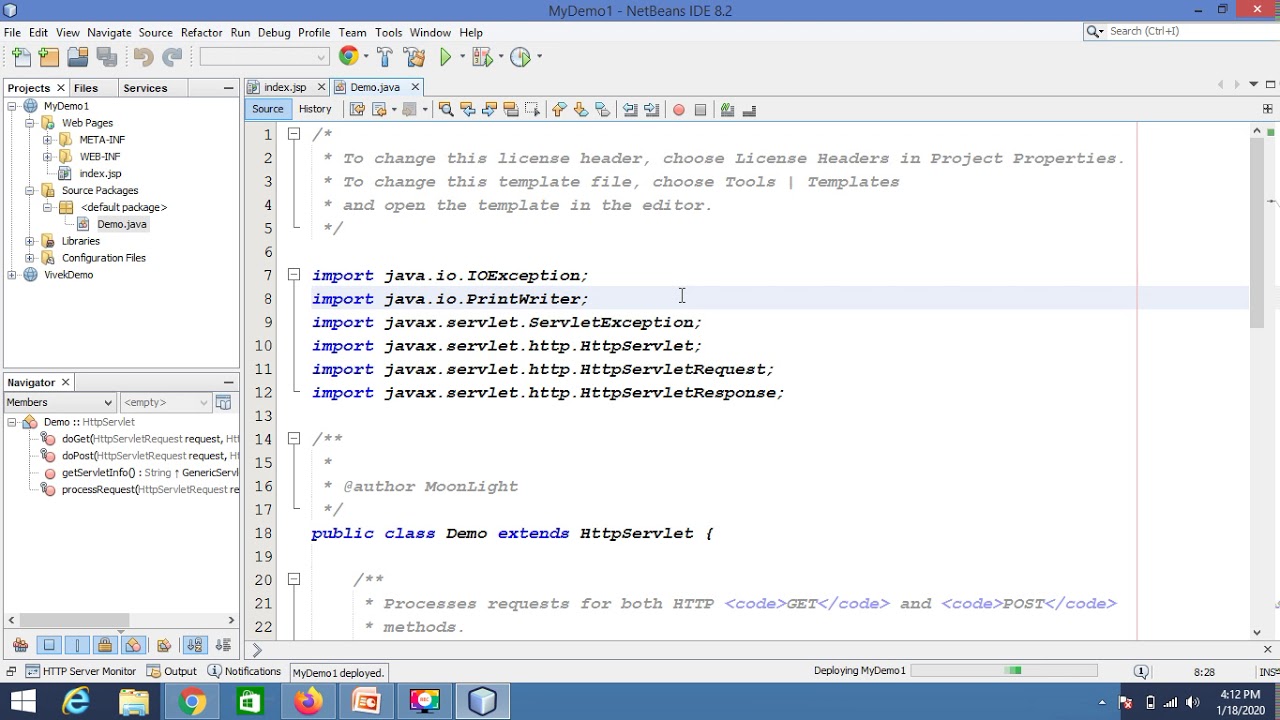Viewport: 1280px width, 720px height.
Task: Click the Next Bookmark icon
Action: pos(581,110)
